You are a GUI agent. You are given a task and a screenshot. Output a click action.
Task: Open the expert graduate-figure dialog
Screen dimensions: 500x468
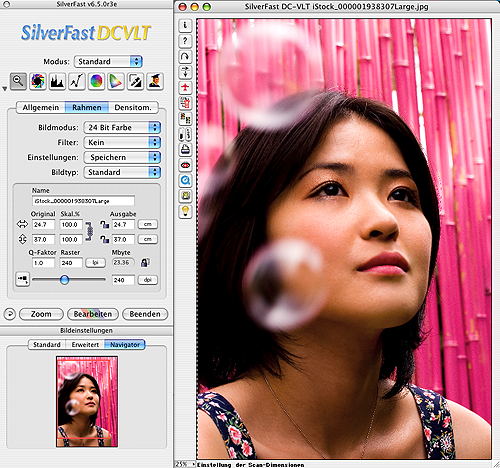[x=155, y=81]
